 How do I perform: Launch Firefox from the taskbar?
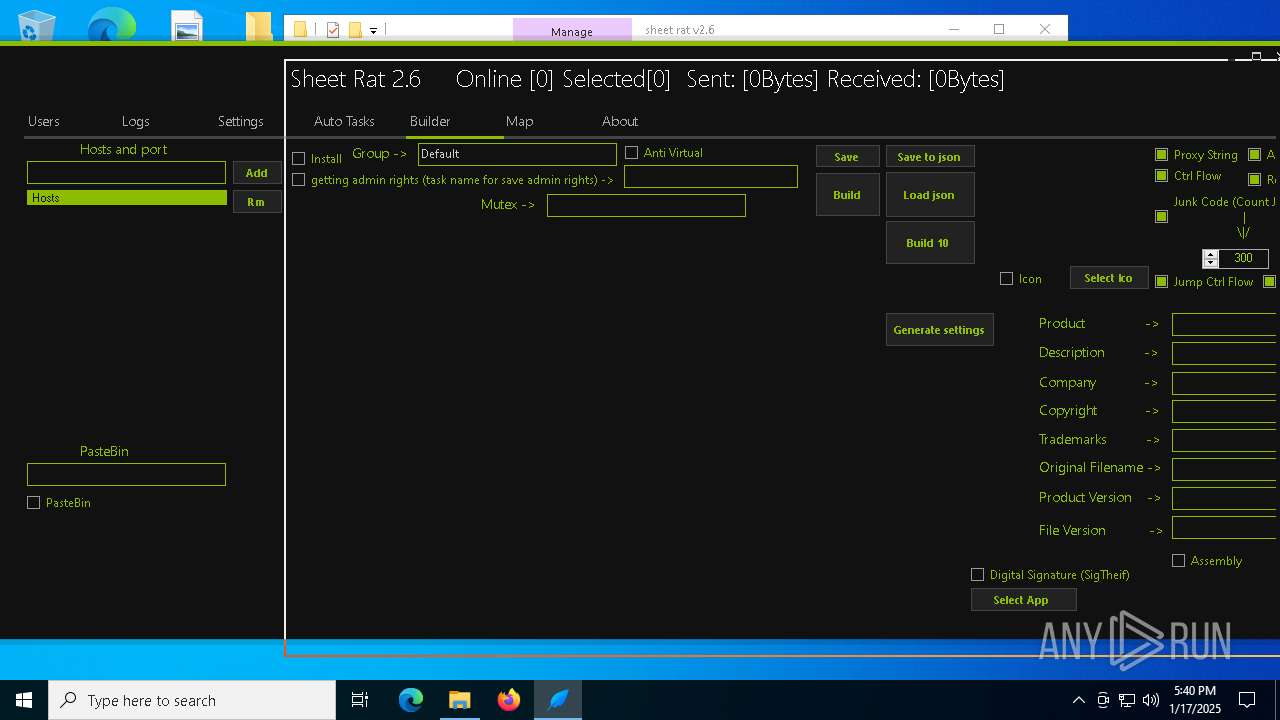[x=509, y=700]
